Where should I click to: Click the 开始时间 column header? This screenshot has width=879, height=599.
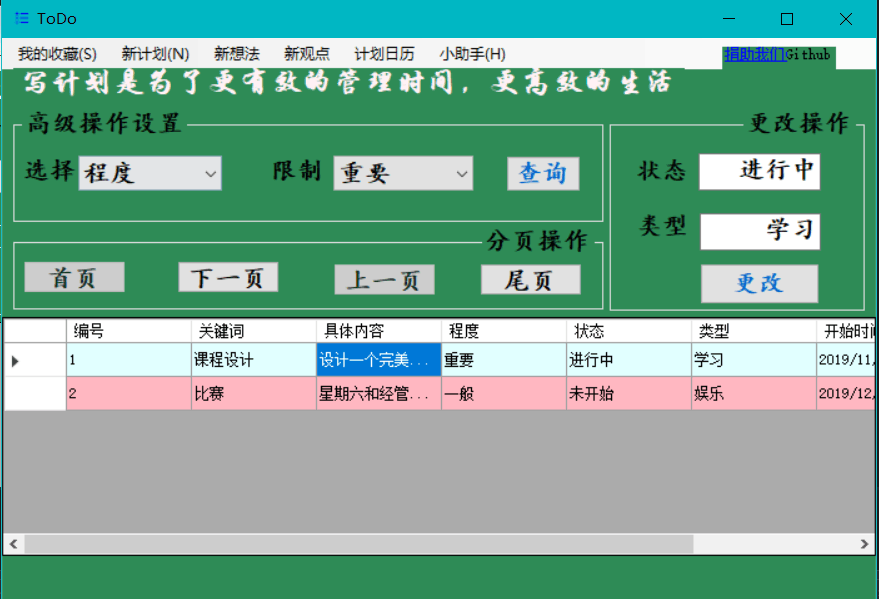pyautogui.click(x=846, y=331)
